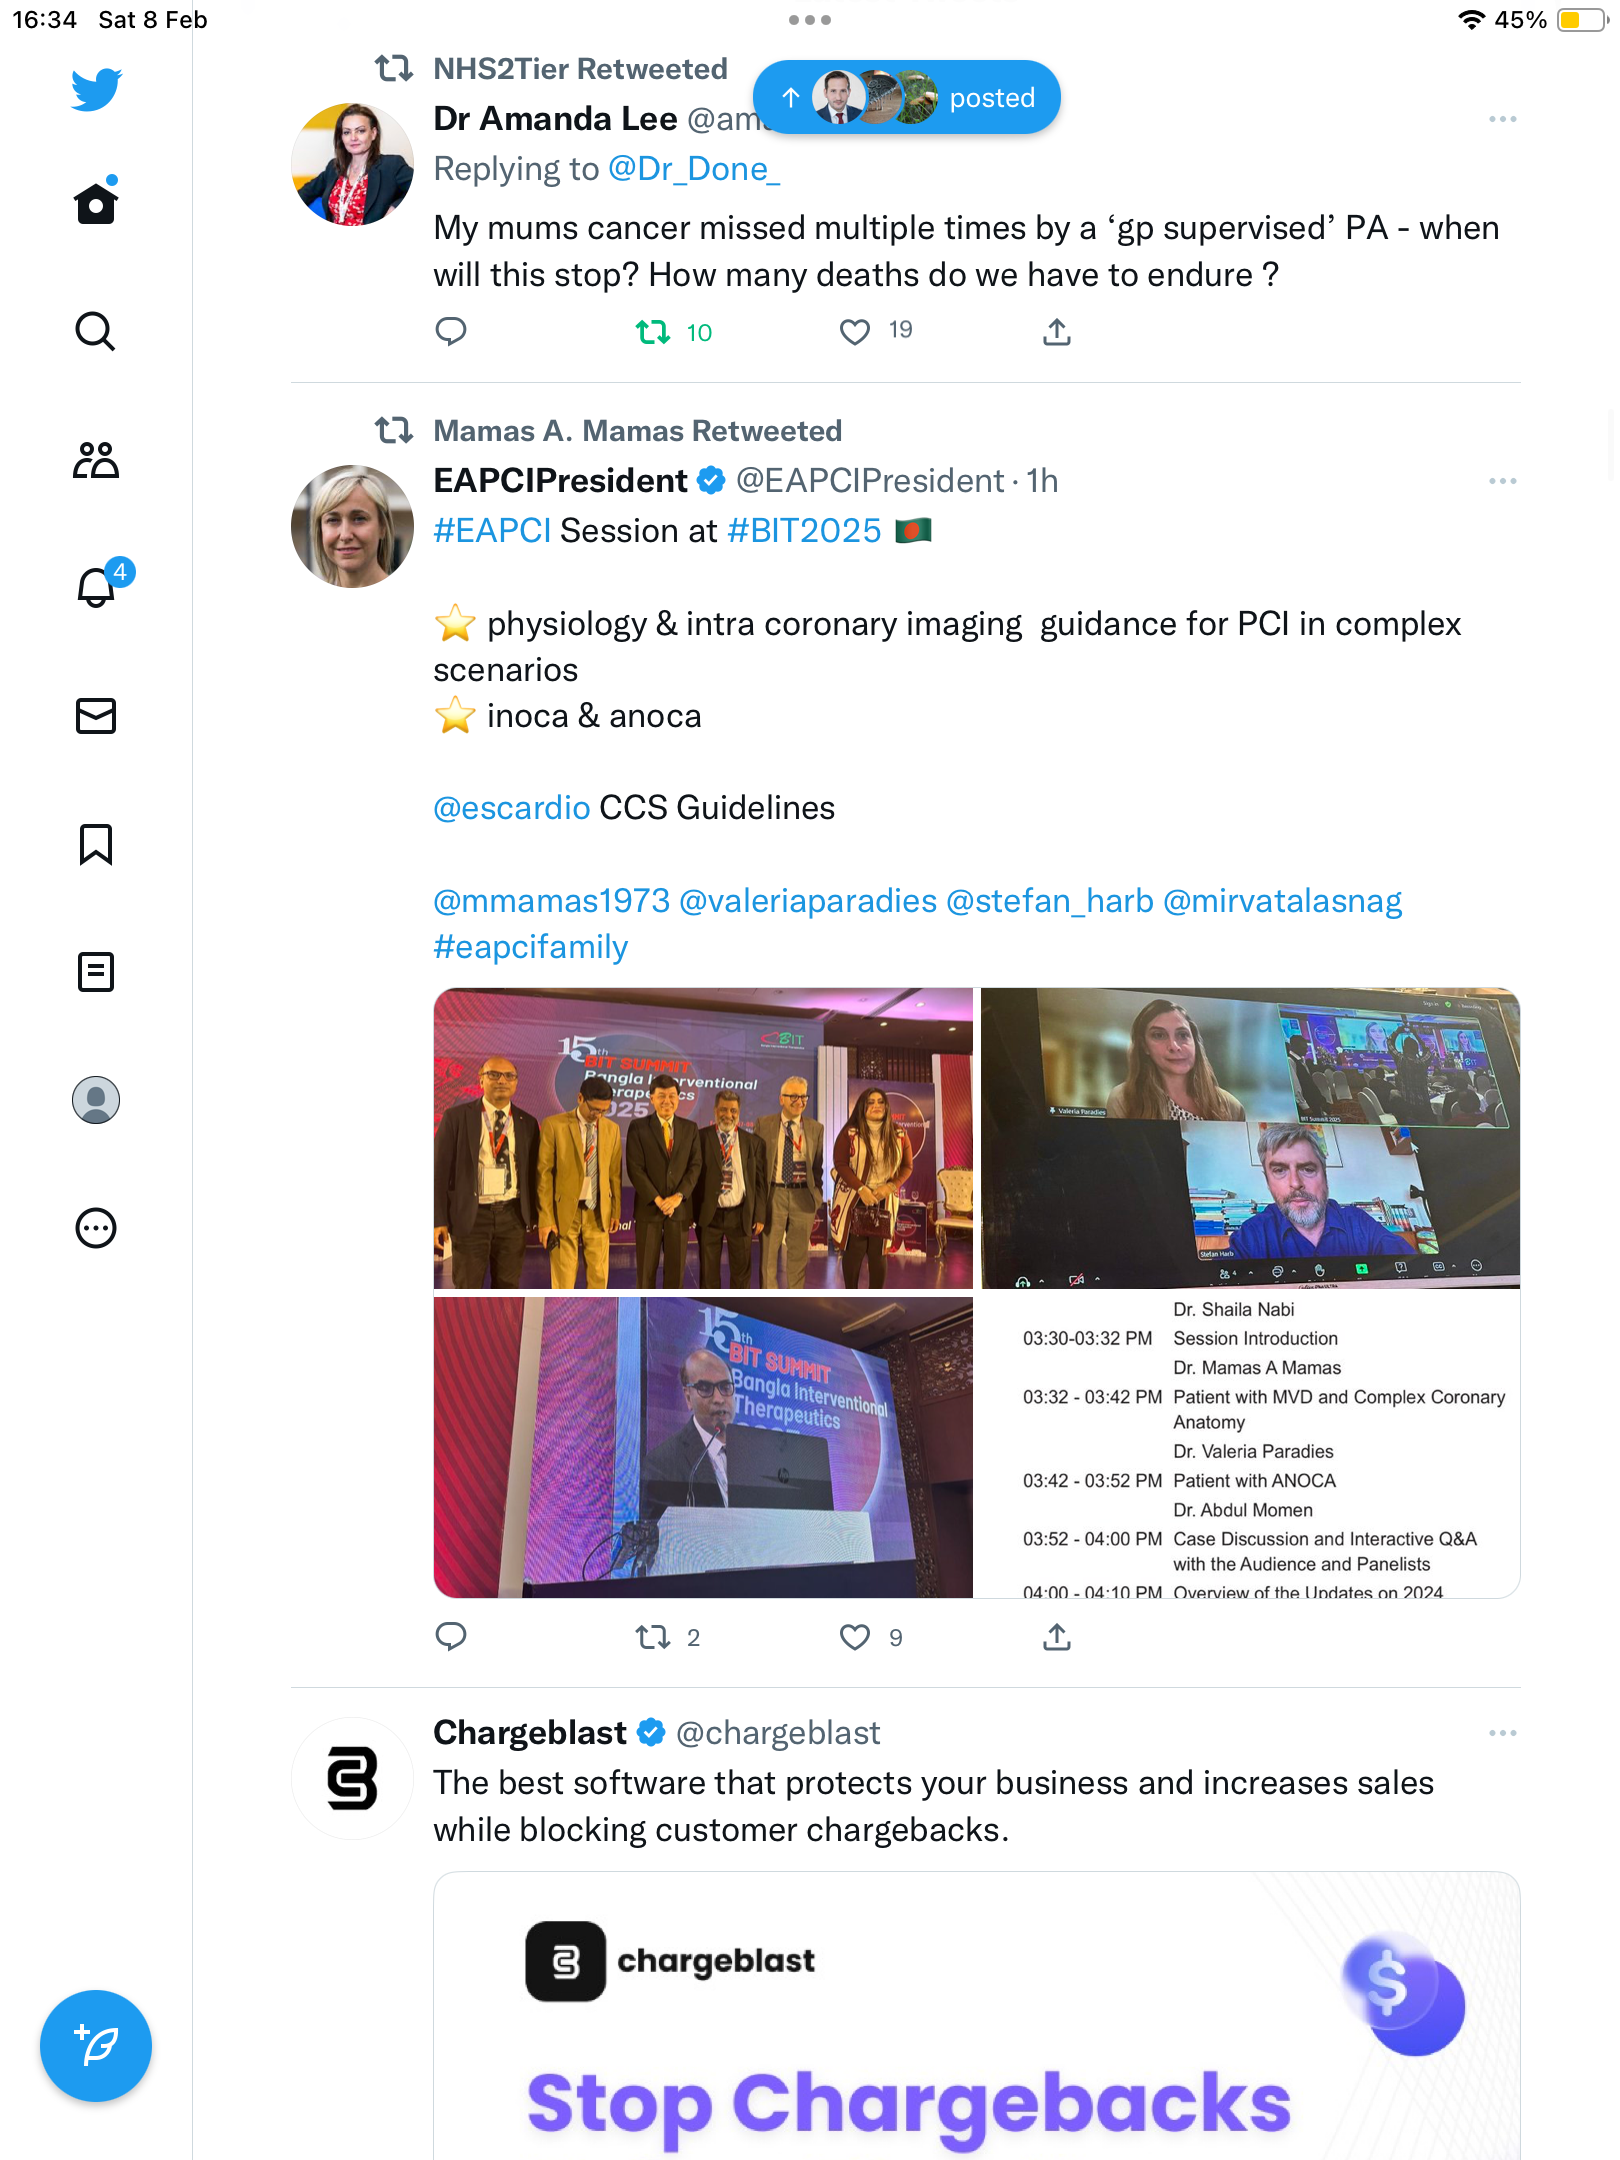The height and width of the screenshot is (2160, 1620).
Task: Open the #BIT2025 hashtag link
Action: (x=804, y=531)
